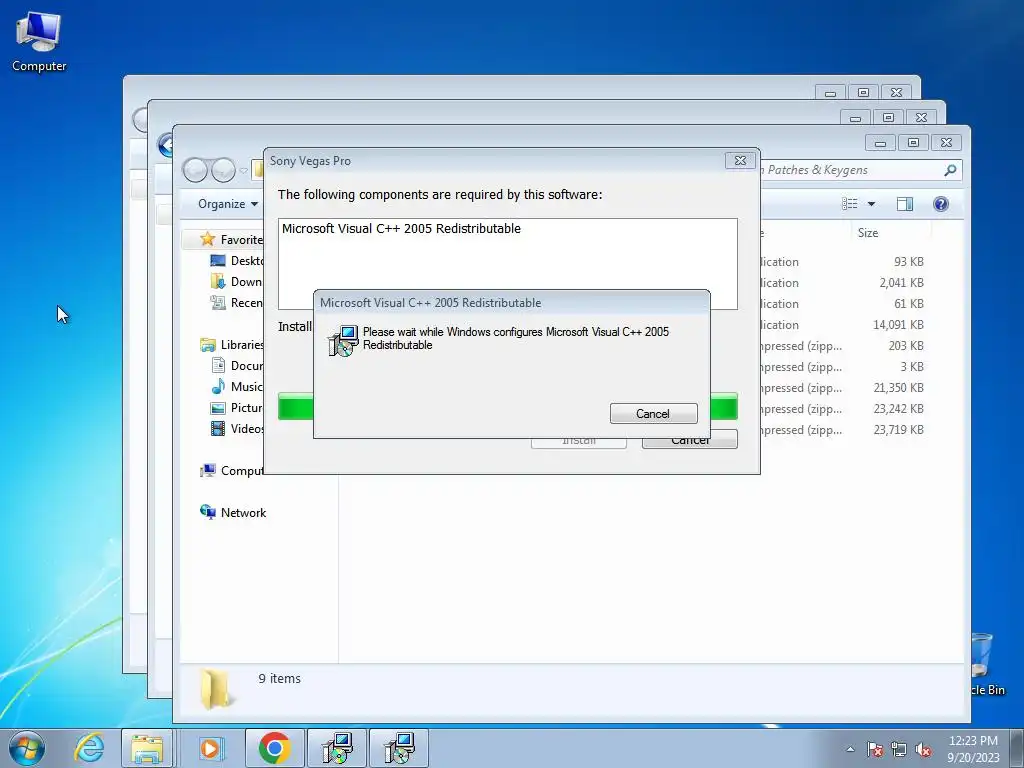The image size is (1024, 768).
Task: Open the Organize menu in Explorer
Action: tap(227, 204)
